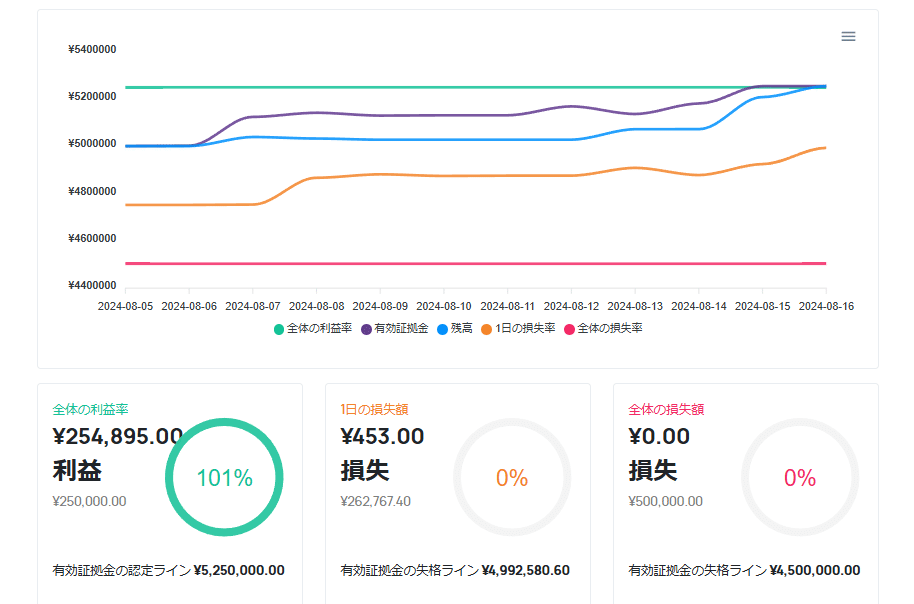Click the ¥4400000 y-axis label
Image resolution: width=914 pixels, height=604 pixels.
coord(92,286)
